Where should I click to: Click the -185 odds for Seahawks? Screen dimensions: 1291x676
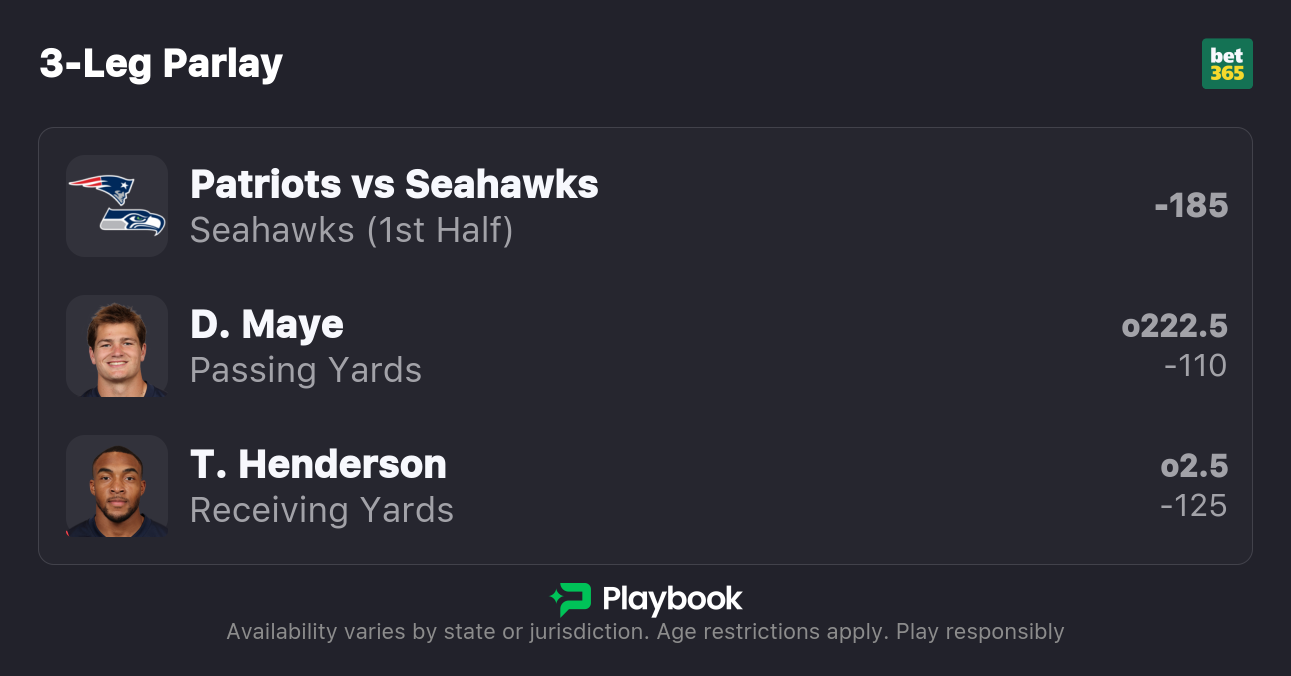[1191, 206]
